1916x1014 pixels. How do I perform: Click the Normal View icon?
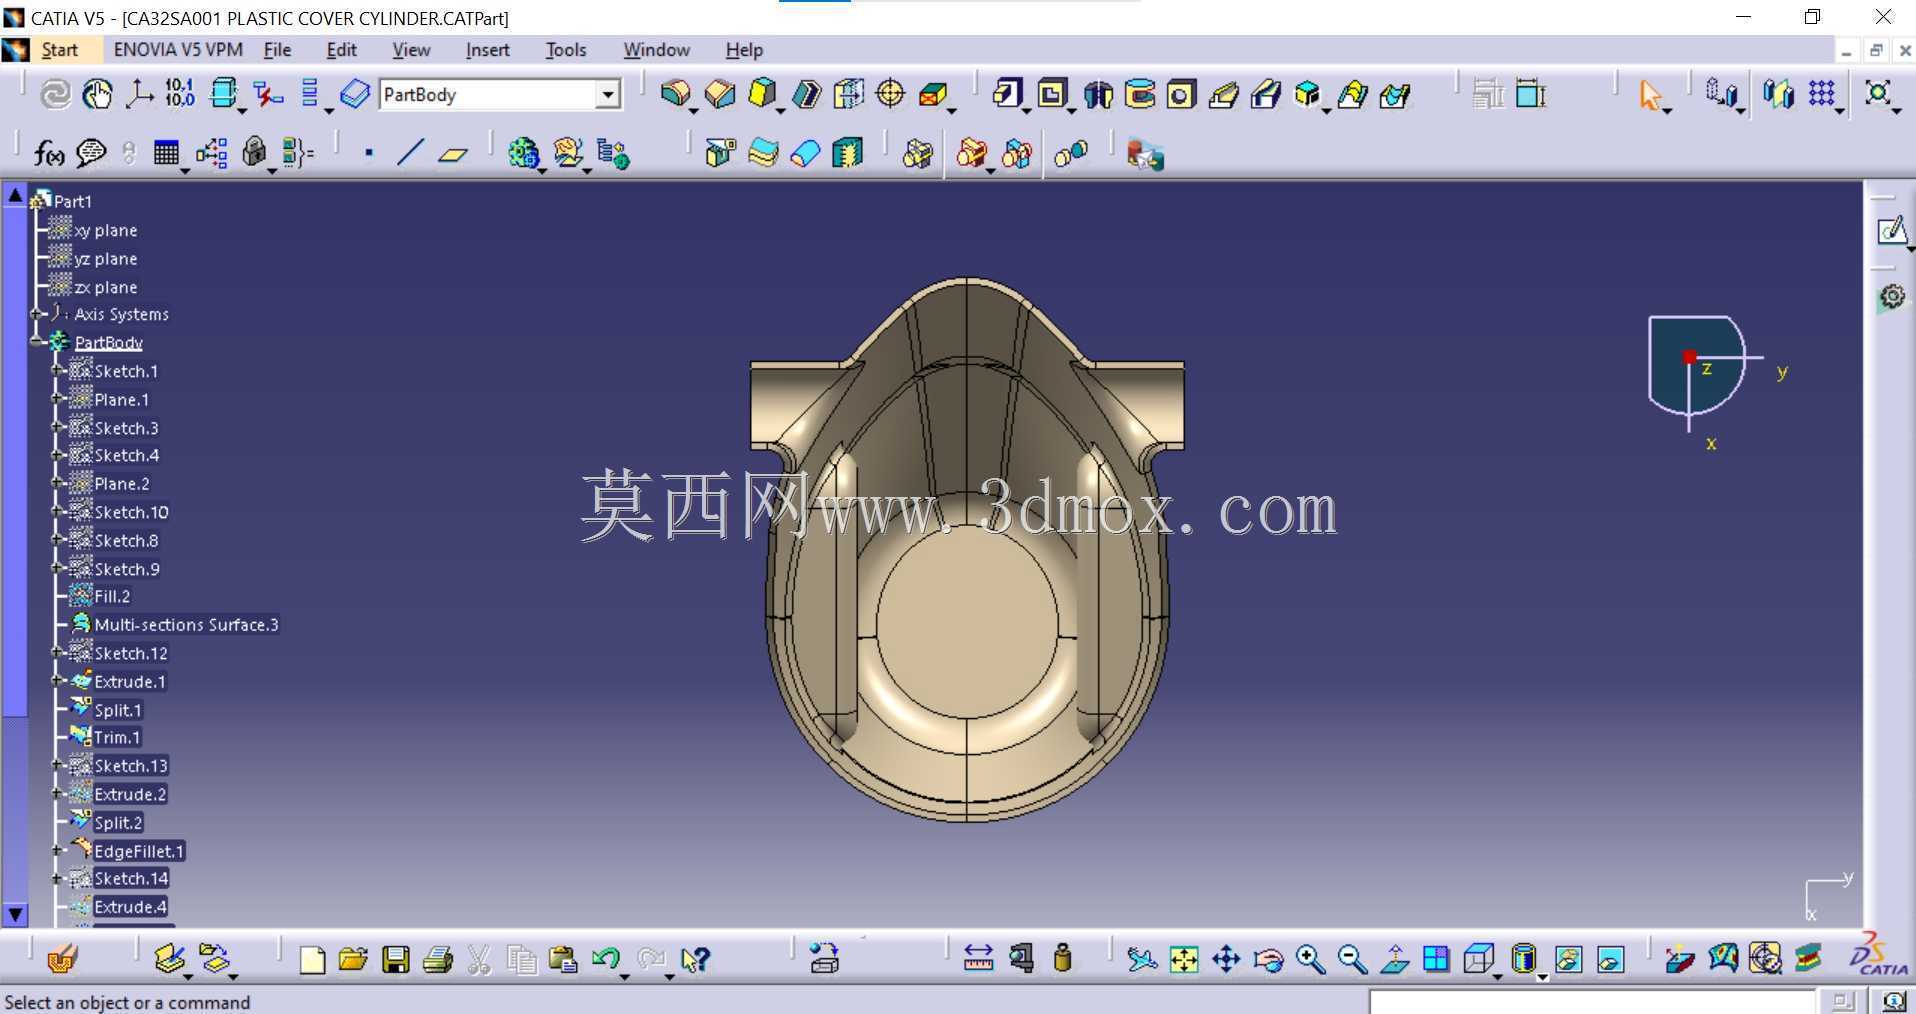(1394, 959)
